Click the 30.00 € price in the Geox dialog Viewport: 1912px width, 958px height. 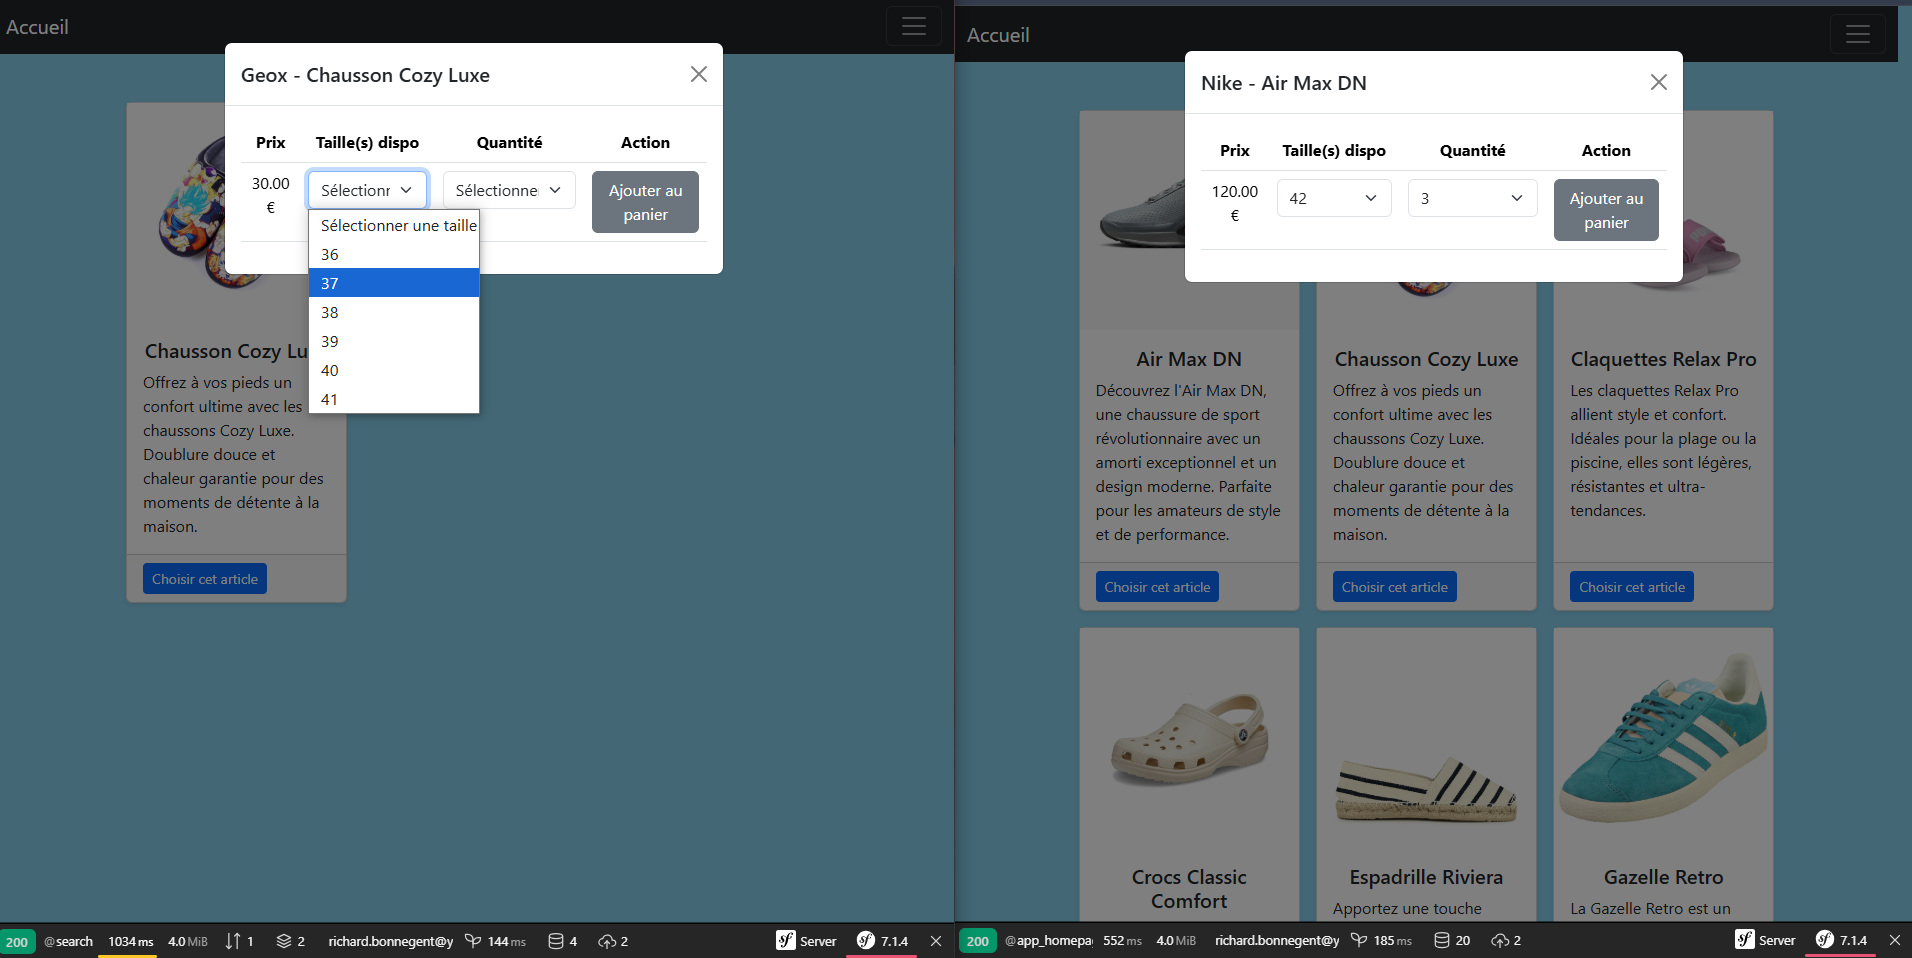[x=270, y=195]
